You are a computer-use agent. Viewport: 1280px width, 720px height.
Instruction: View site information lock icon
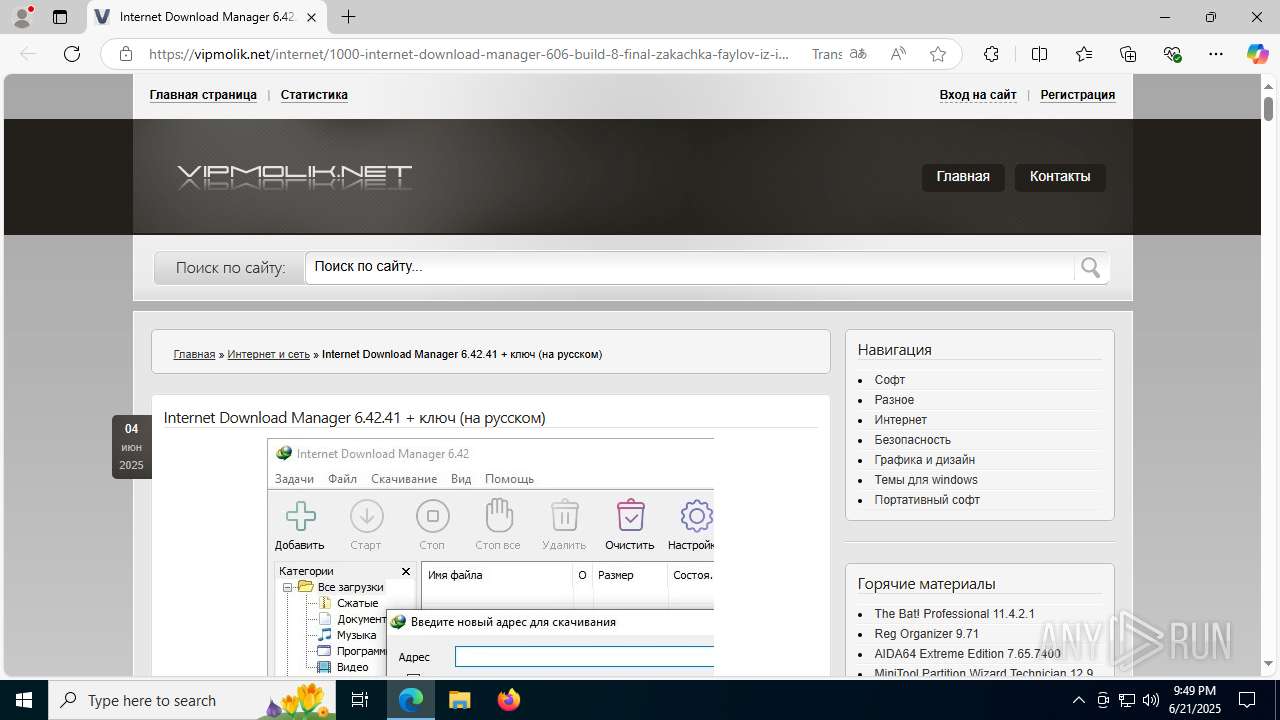126,54
